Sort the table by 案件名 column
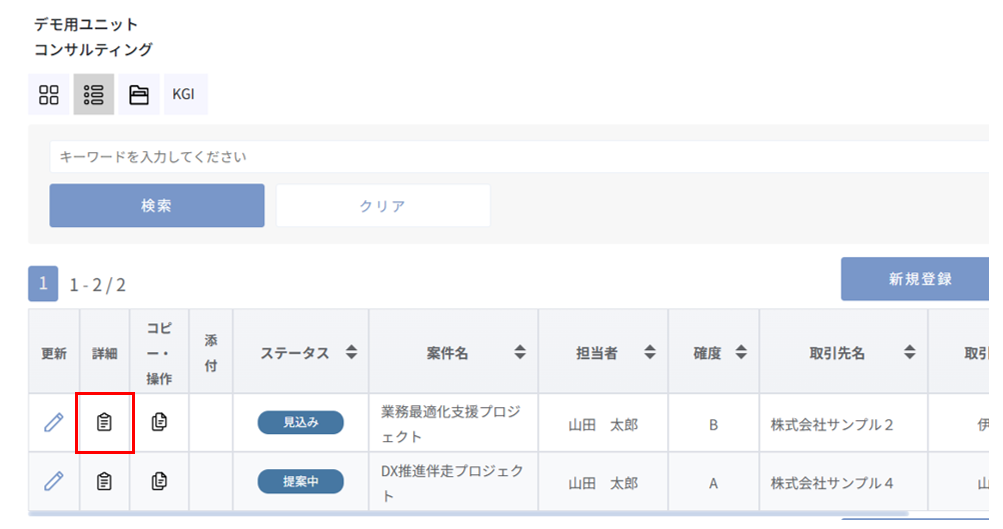 pyautogui.click(x=520, y=353)
